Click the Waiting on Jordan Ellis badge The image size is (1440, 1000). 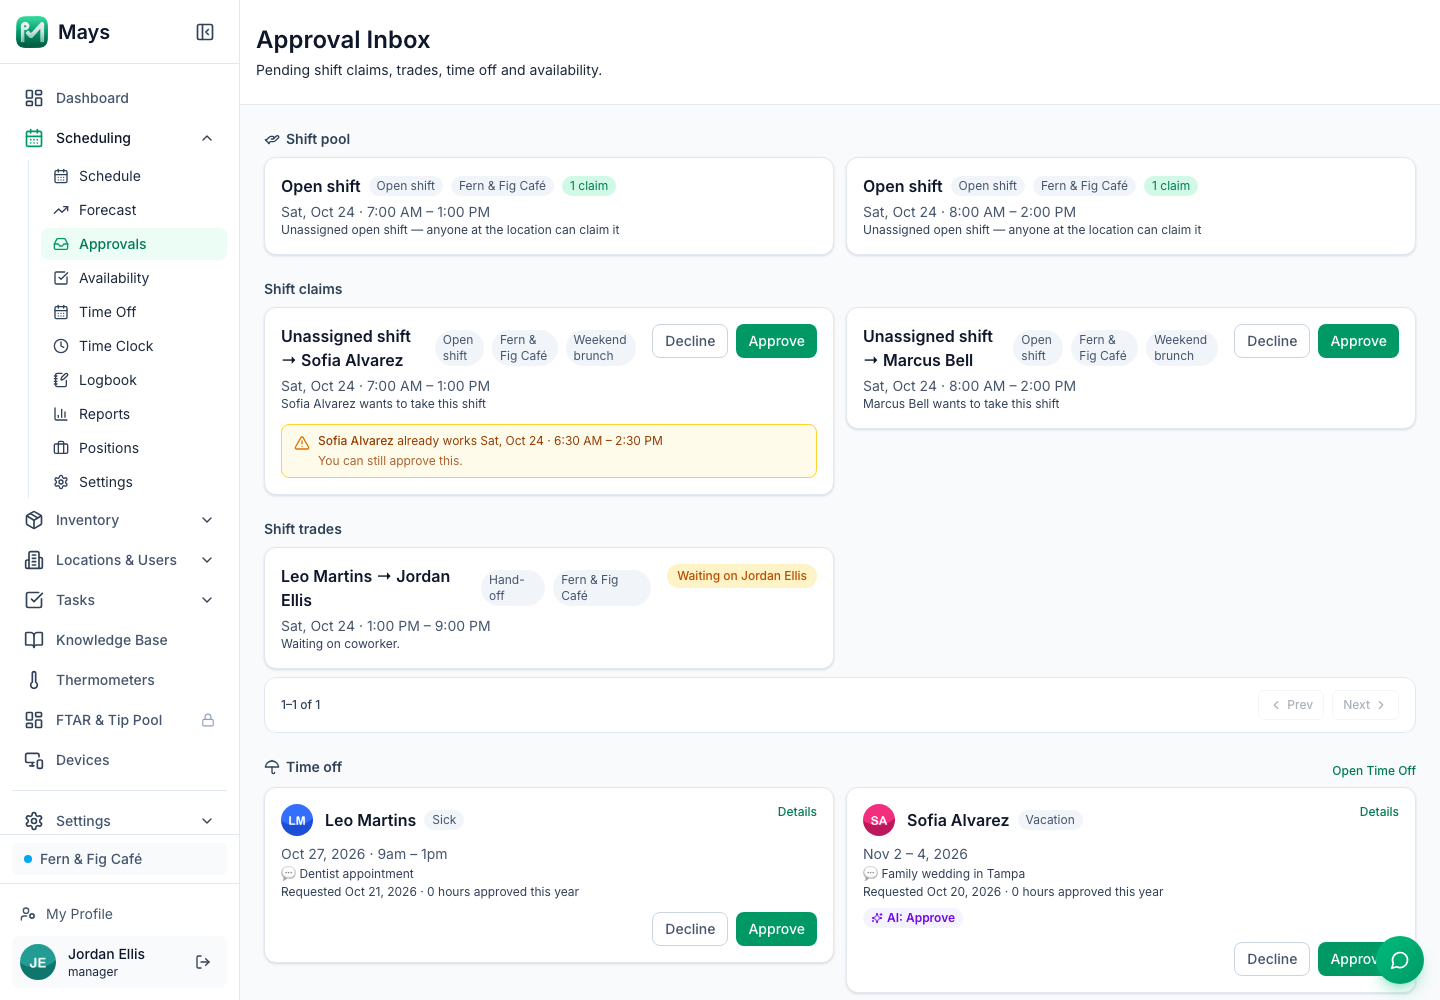742,576
